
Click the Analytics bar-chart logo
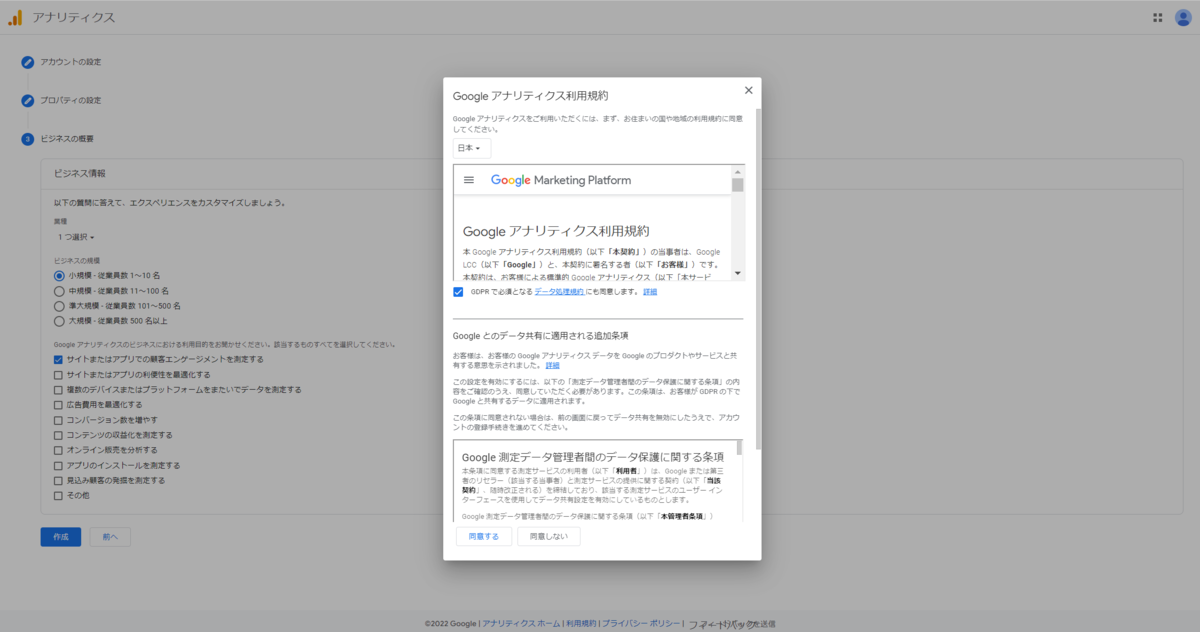(x=15, y=17)
